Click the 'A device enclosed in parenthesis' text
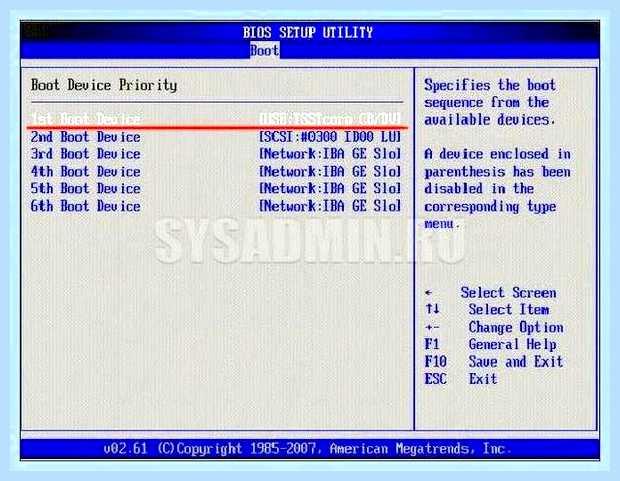Image resolution: width=620 pixels, height=481 pixels. [497, 189]
